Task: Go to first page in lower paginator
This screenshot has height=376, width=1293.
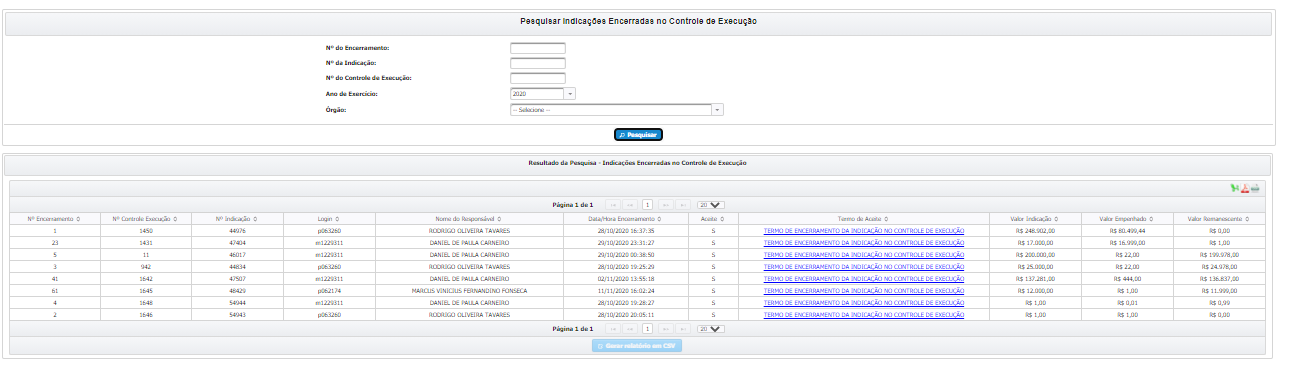Action: (613, 328)
